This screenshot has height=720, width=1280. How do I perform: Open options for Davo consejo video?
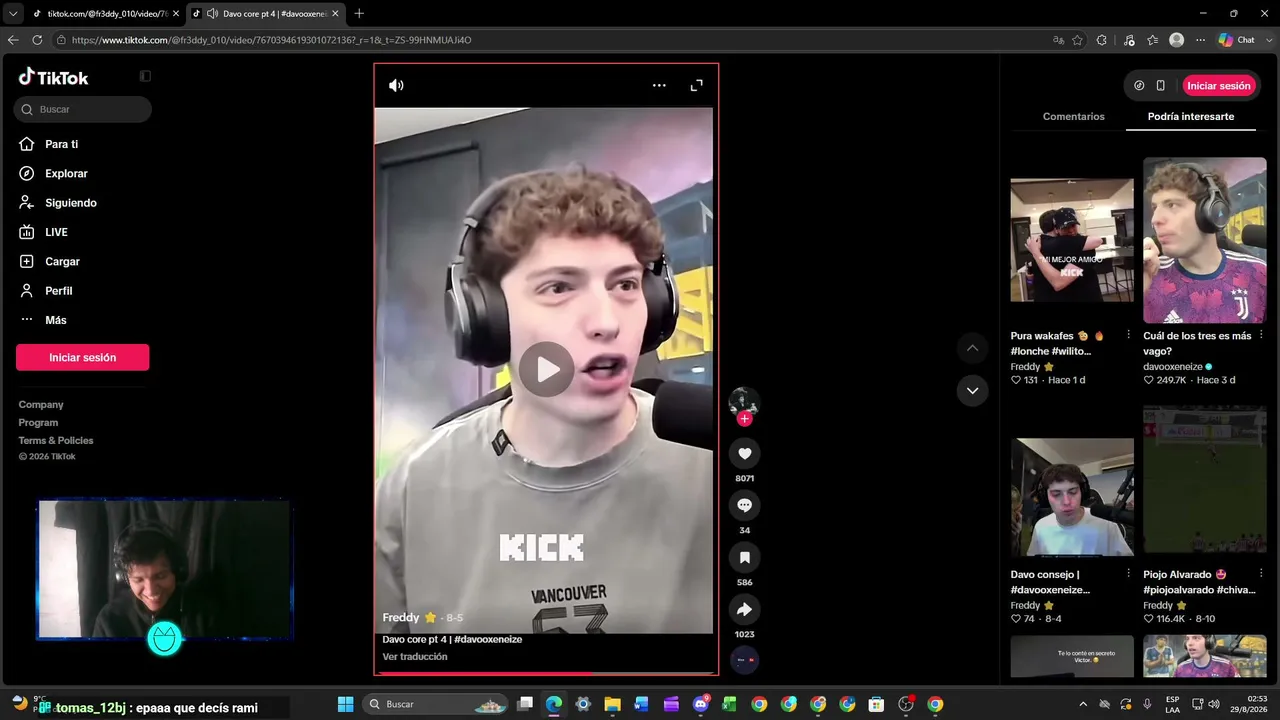point(1129,574)
